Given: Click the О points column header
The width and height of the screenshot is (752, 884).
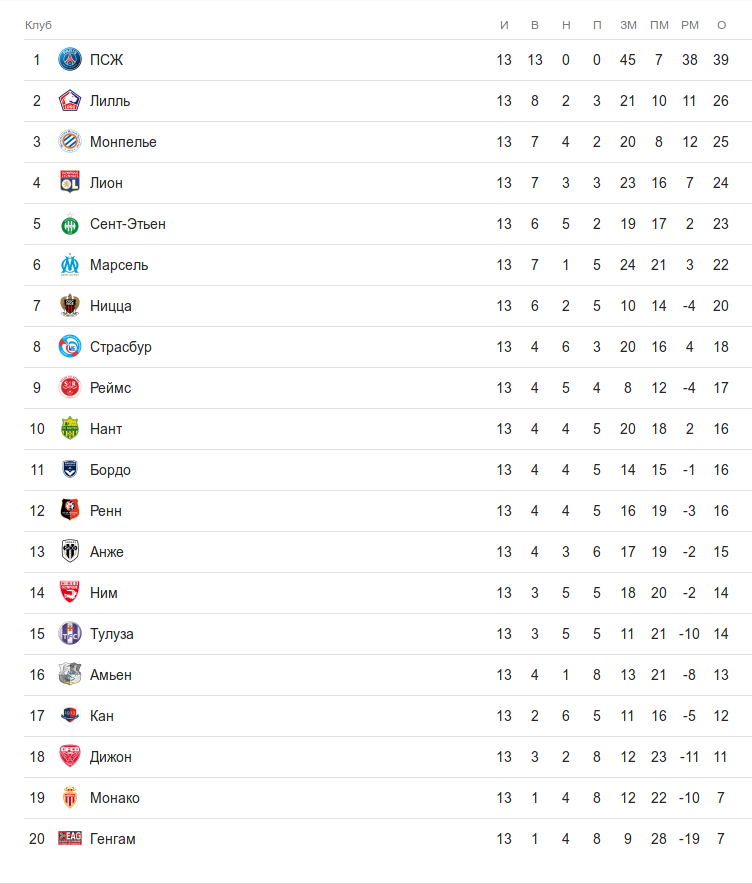Looking at the screenshot, I should coord(721,25).
